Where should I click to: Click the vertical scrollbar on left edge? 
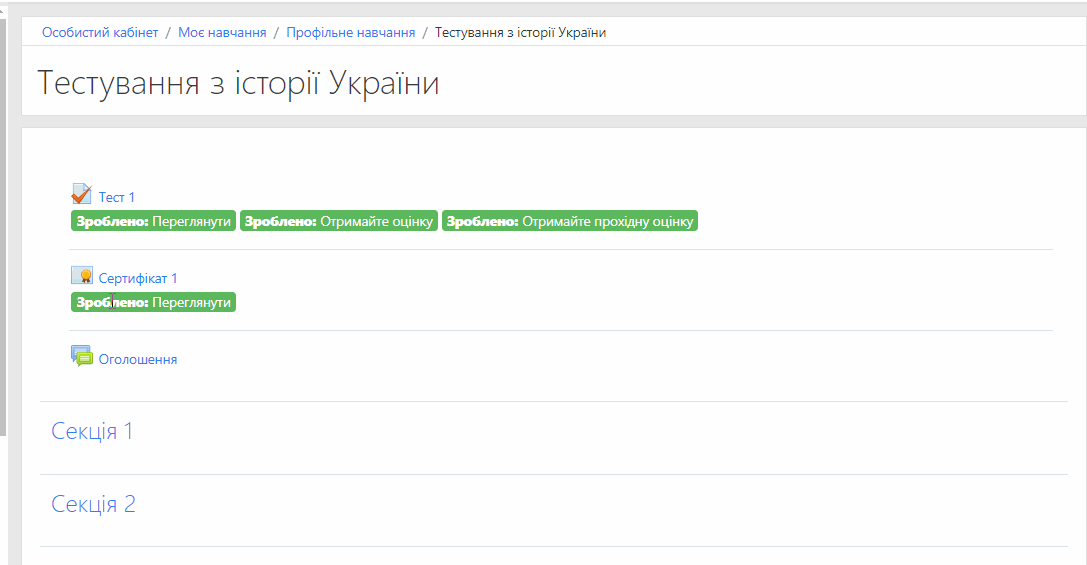[x=3, y=227]
